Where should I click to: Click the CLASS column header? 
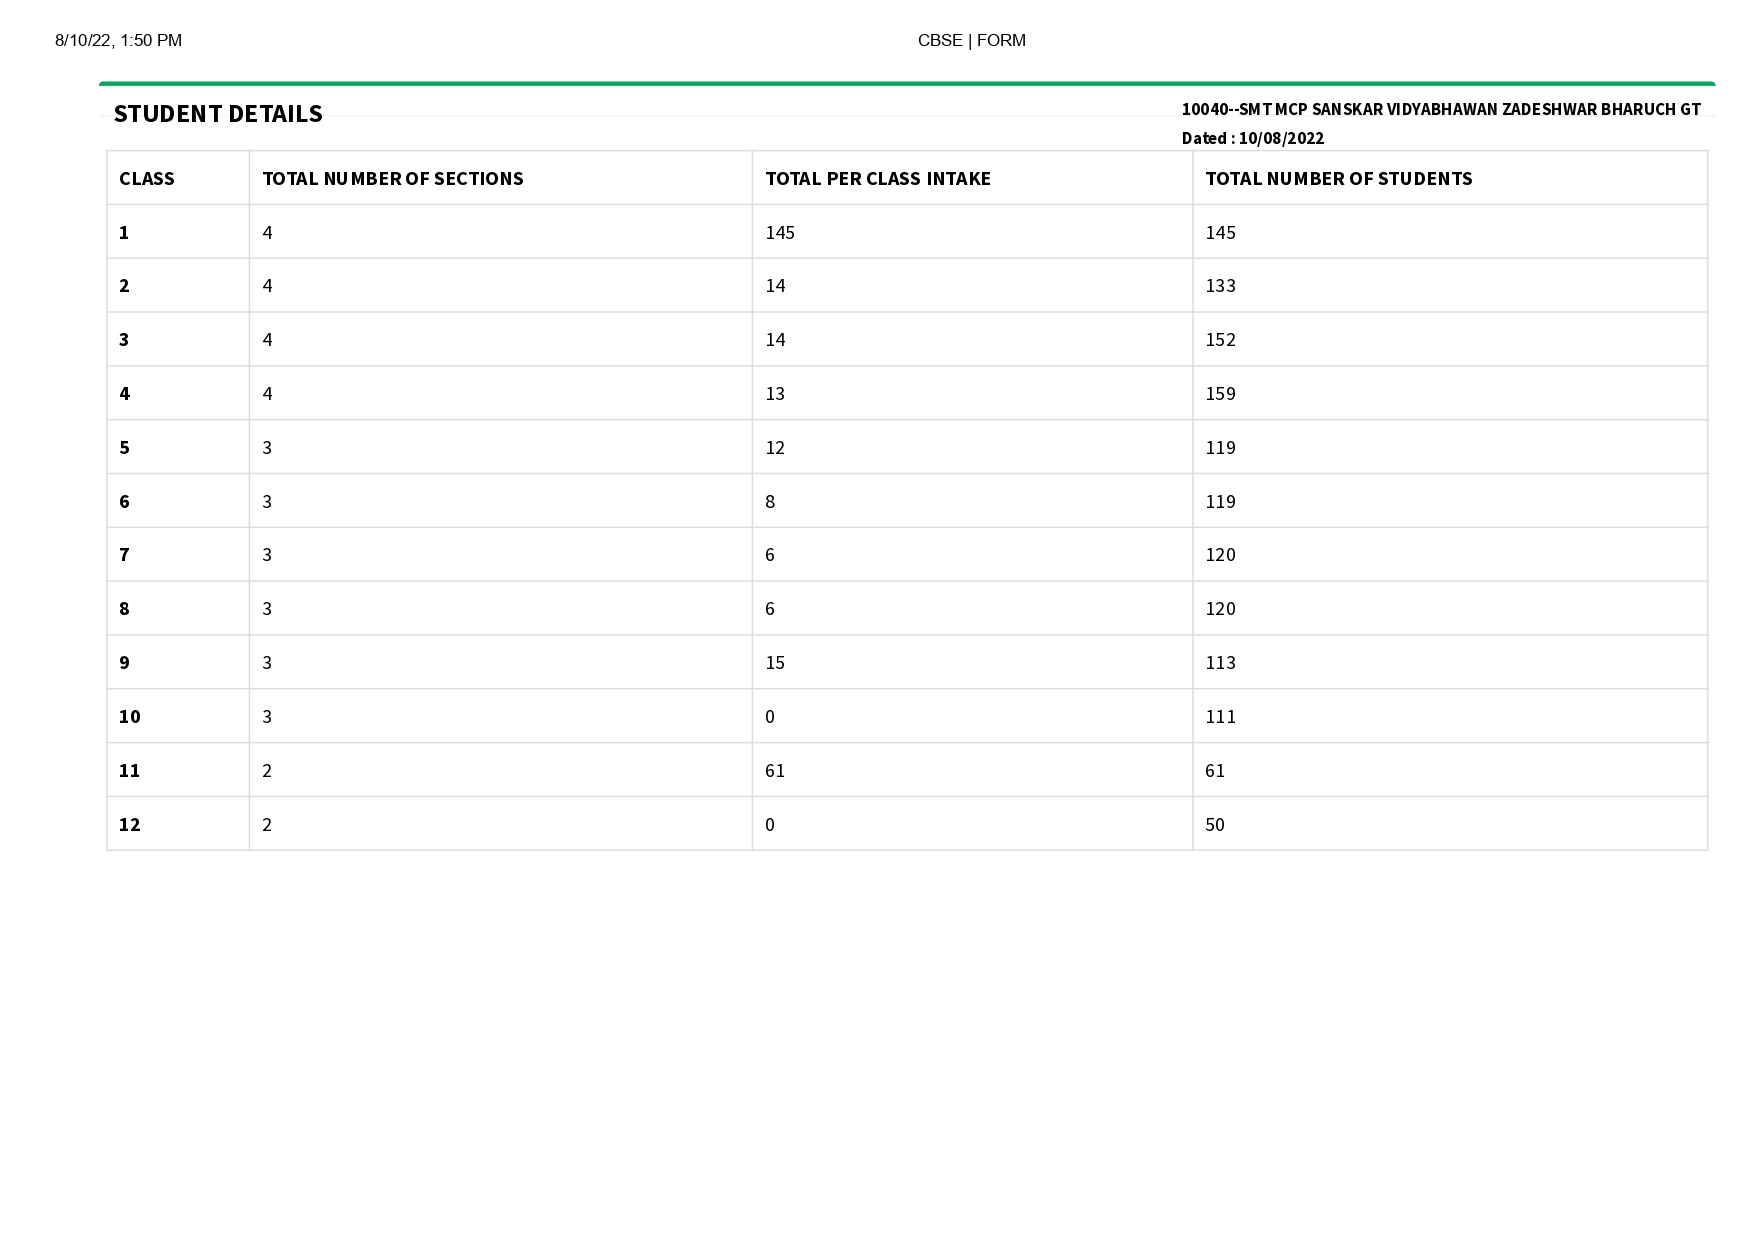(x=147, y=179)
